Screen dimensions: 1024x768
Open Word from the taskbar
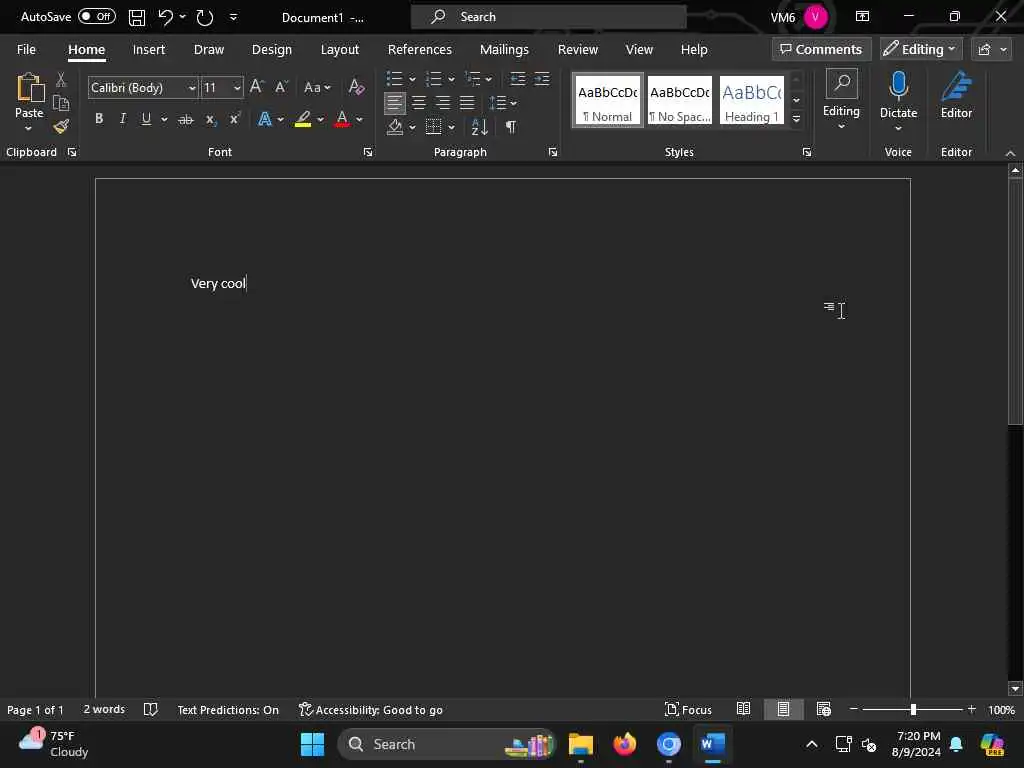tap(712, 744)
